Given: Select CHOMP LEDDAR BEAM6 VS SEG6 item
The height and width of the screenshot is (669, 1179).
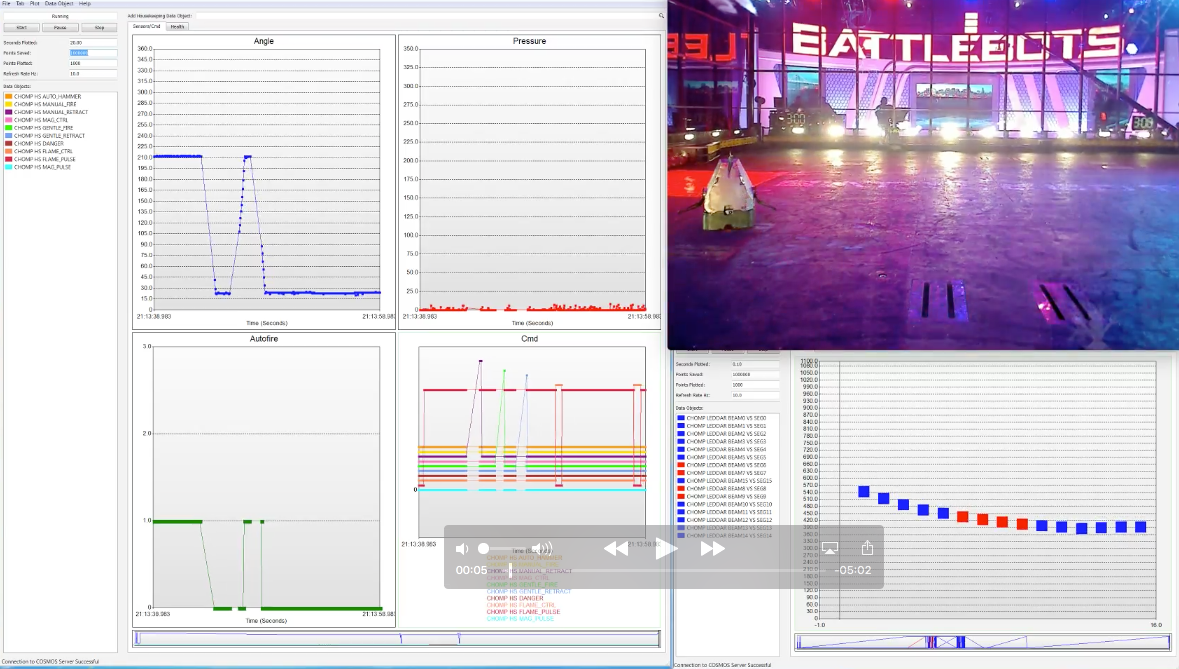Looking at the screenshot, I should (x=722, y=465).
